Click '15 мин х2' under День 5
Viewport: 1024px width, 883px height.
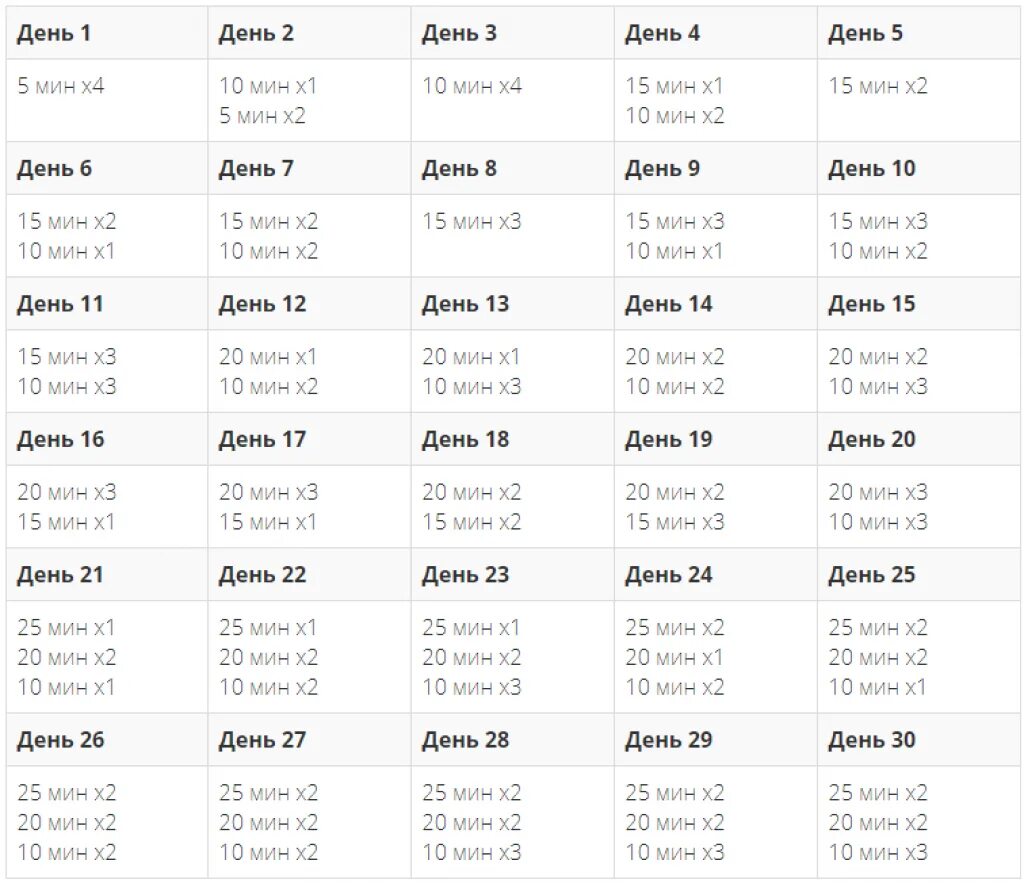[878, 86]
